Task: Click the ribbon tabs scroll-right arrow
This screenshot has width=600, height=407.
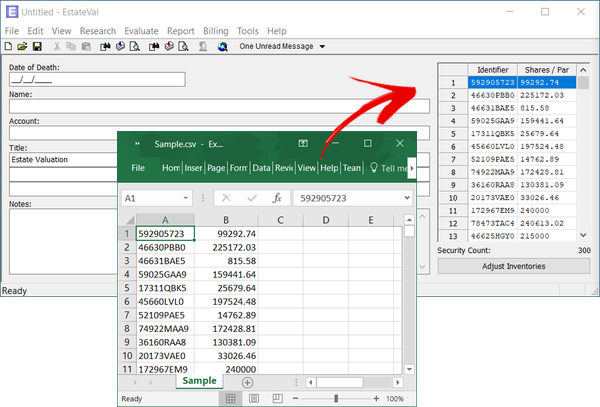Action: pos(412,168)
